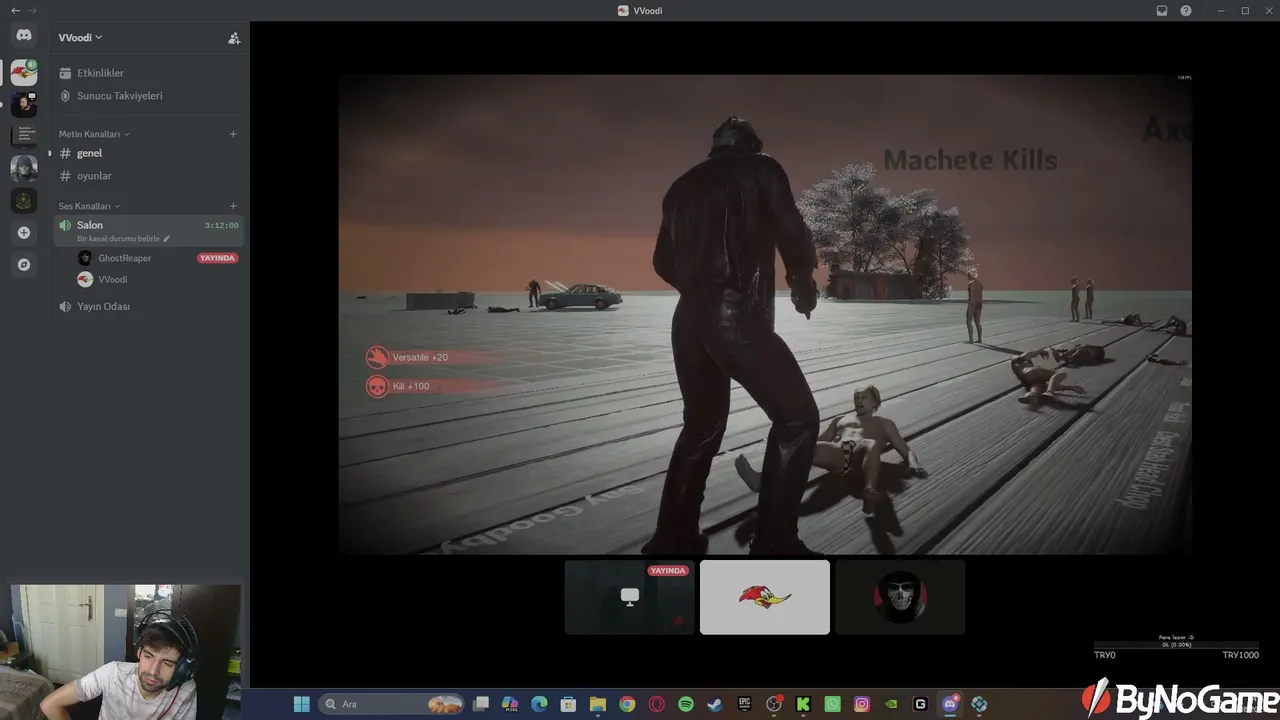1280x720 pixels.
Task: Launch Opera browser from the taskbar
Action: (657, 704)
